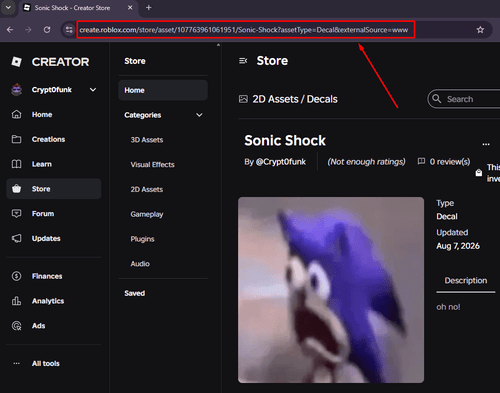The width and height of the screenshot is (500, 393).
Task: Click the All tools ellipsis icon
Action: coord(16,363)
